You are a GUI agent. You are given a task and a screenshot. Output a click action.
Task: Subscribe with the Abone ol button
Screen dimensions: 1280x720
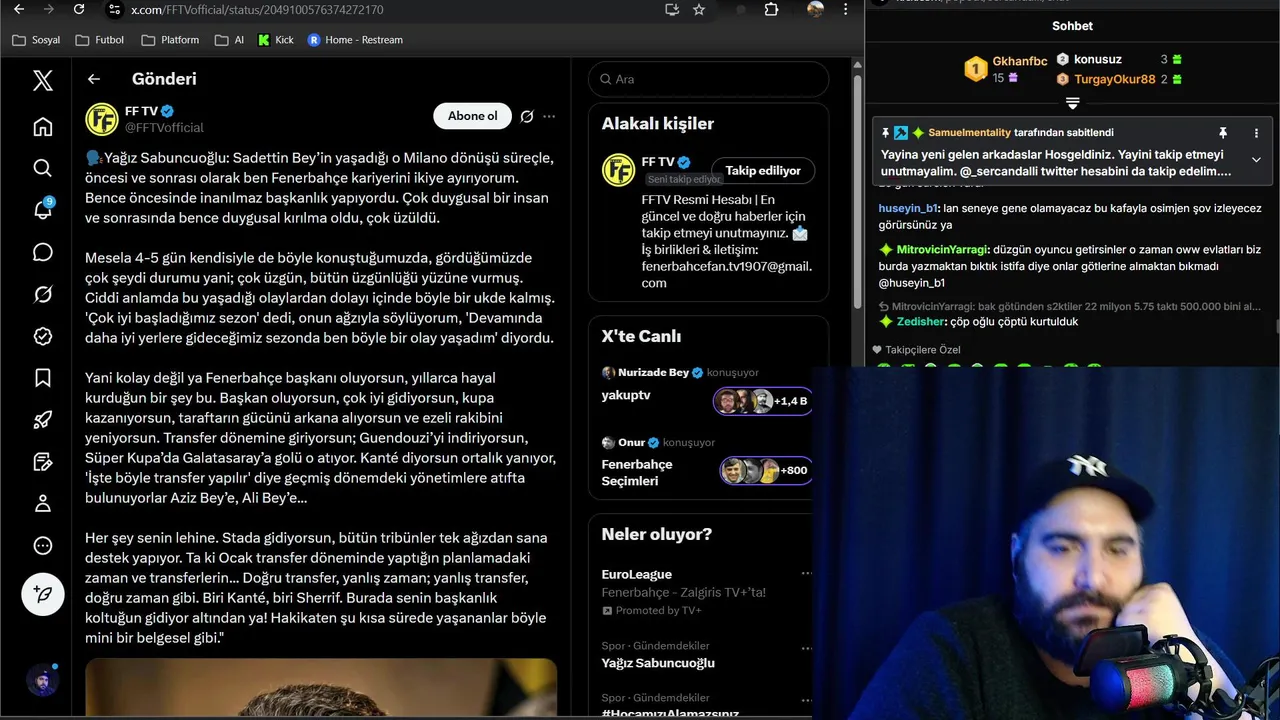472,116
